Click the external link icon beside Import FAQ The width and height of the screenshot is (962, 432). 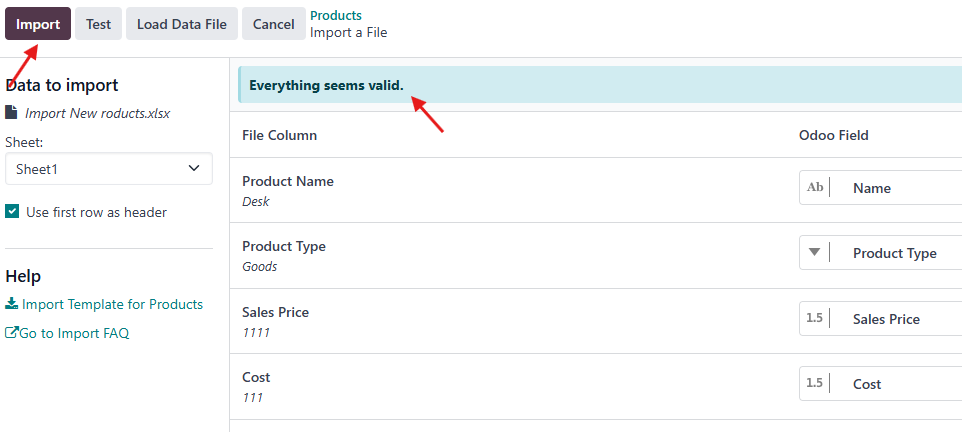12,333
